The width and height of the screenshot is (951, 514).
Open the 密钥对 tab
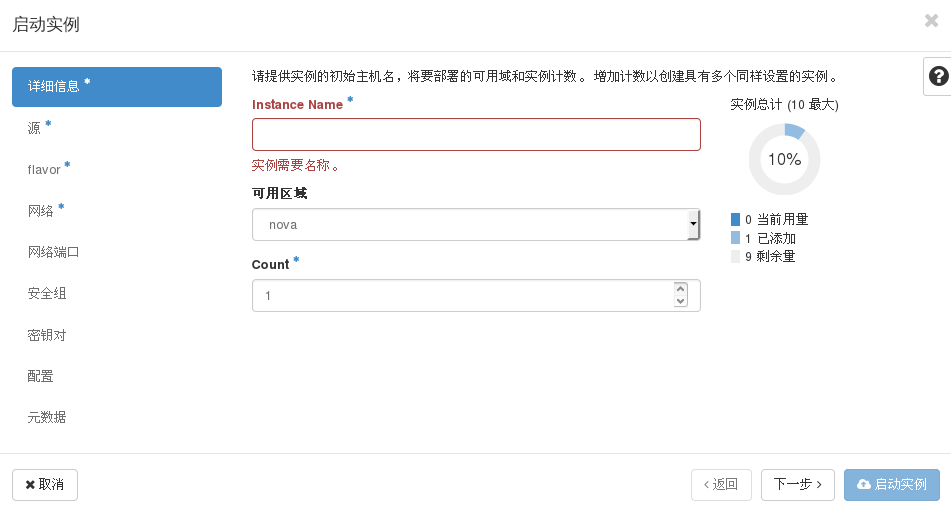click(x=117, y=335)
